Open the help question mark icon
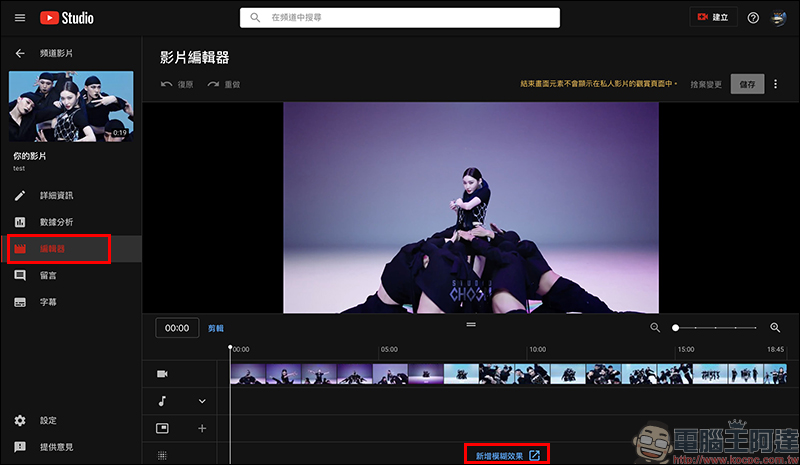The image size is (800, 465). click(x=753, y=18)
